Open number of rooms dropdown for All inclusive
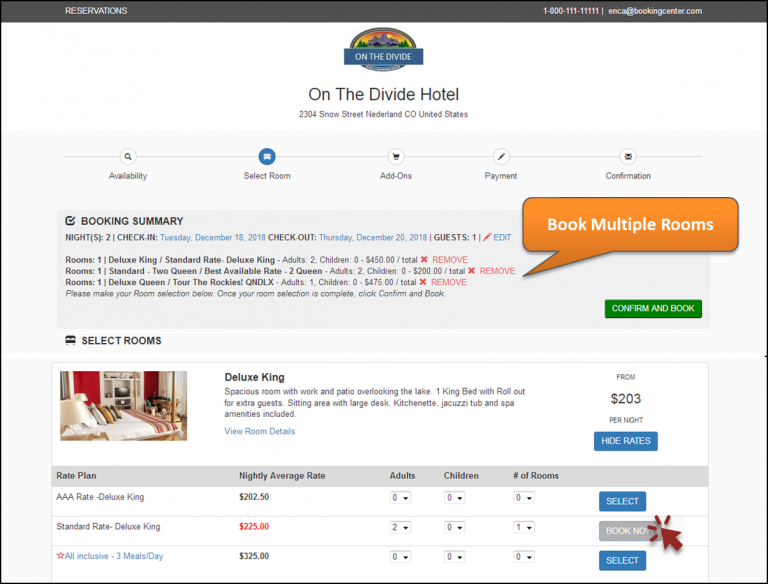The image size is (768, 584). click(x=524, y=557)
